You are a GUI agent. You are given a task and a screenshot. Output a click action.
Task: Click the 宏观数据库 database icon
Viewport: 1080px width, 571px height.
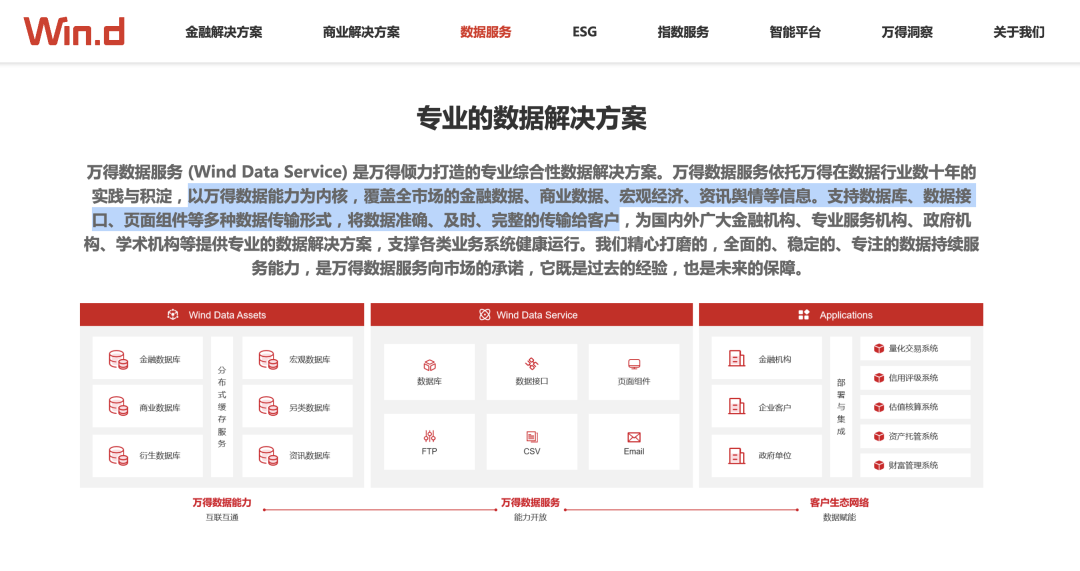click(x=267, y=358)
